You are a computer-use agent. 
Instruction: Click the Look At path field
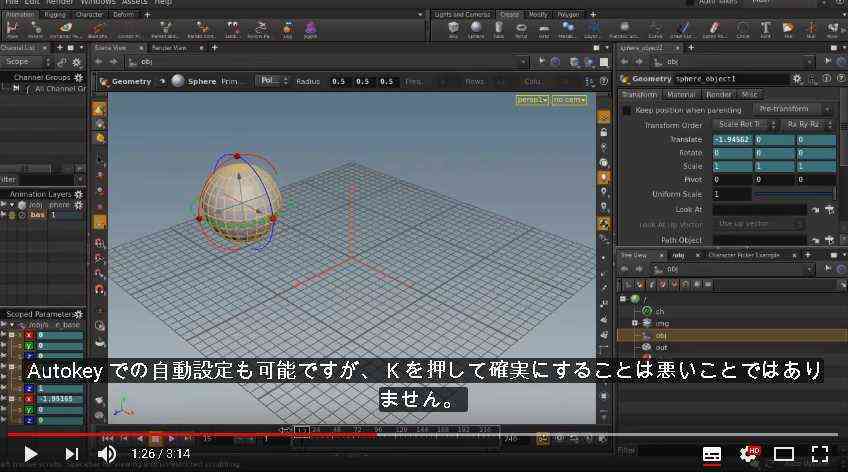pyautogui.click(x=759, y=210)
